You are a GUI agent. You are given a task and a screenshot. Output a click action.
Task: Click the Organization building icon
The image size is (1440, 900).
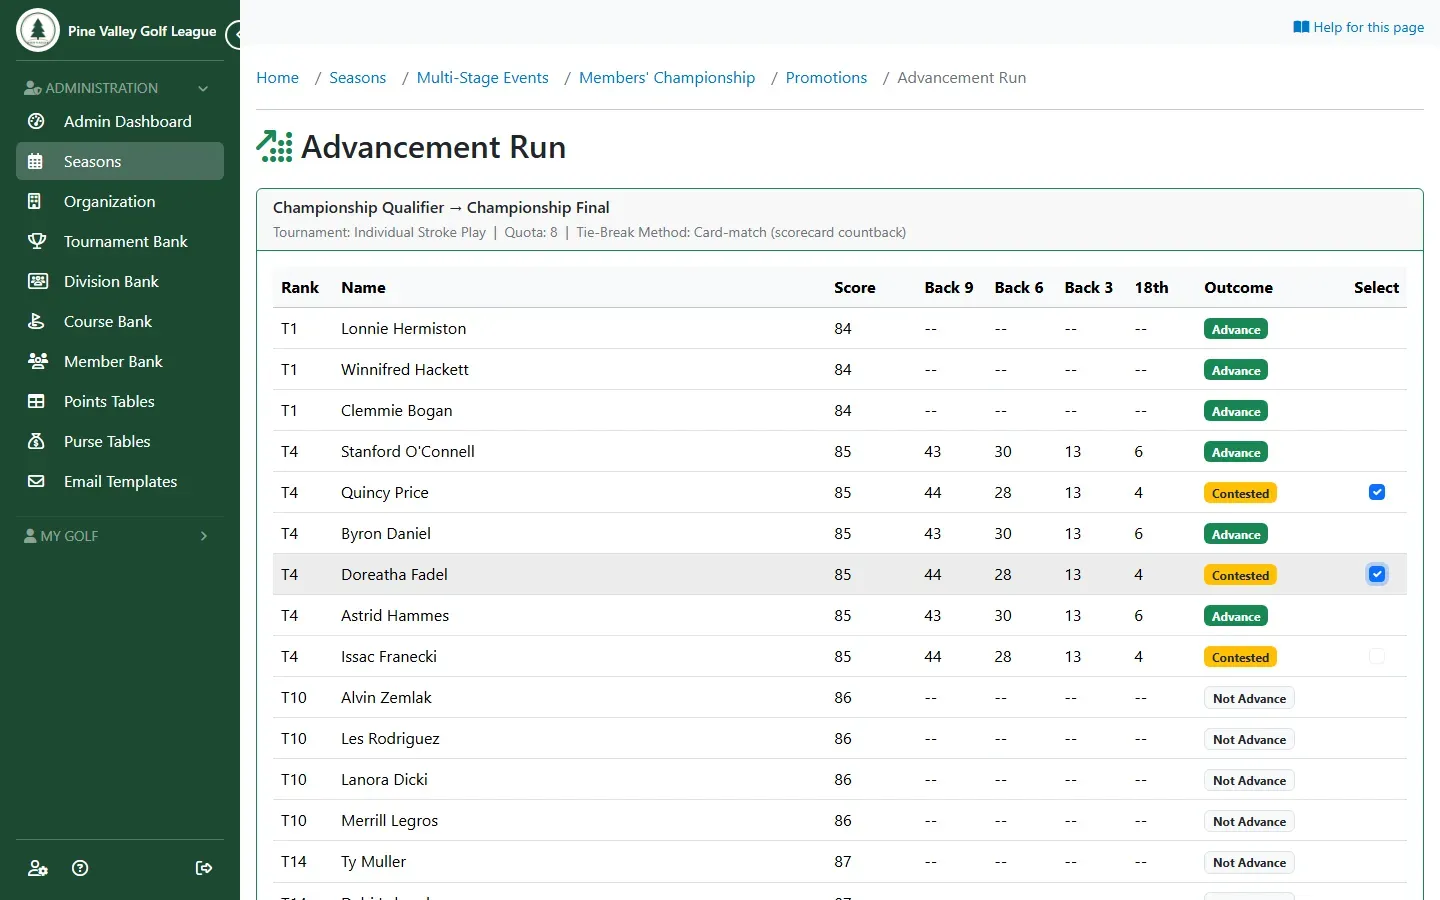tap(36, 201)
